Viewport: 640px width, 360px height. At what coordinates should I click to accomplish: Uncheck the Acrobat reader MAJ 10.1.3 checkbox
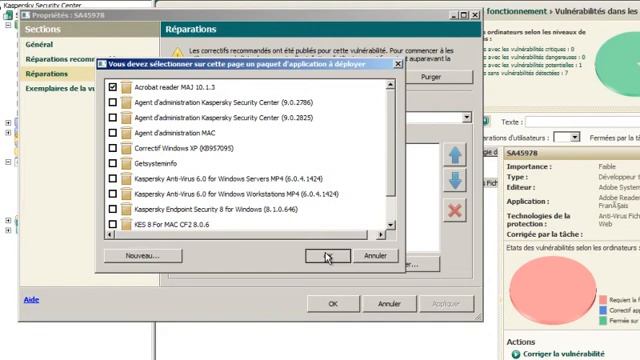[113, 87]
